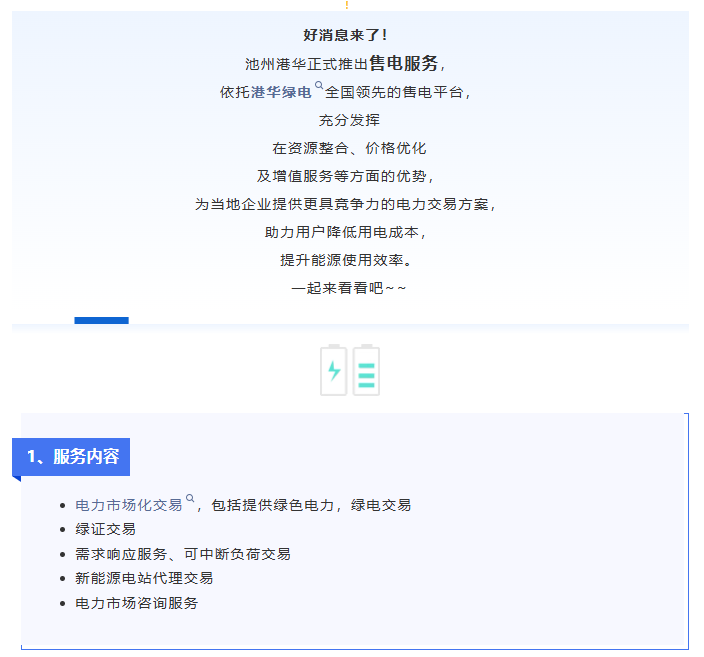
Task: Select the 在资源整合、价格优化 text line
Action: 349,148
